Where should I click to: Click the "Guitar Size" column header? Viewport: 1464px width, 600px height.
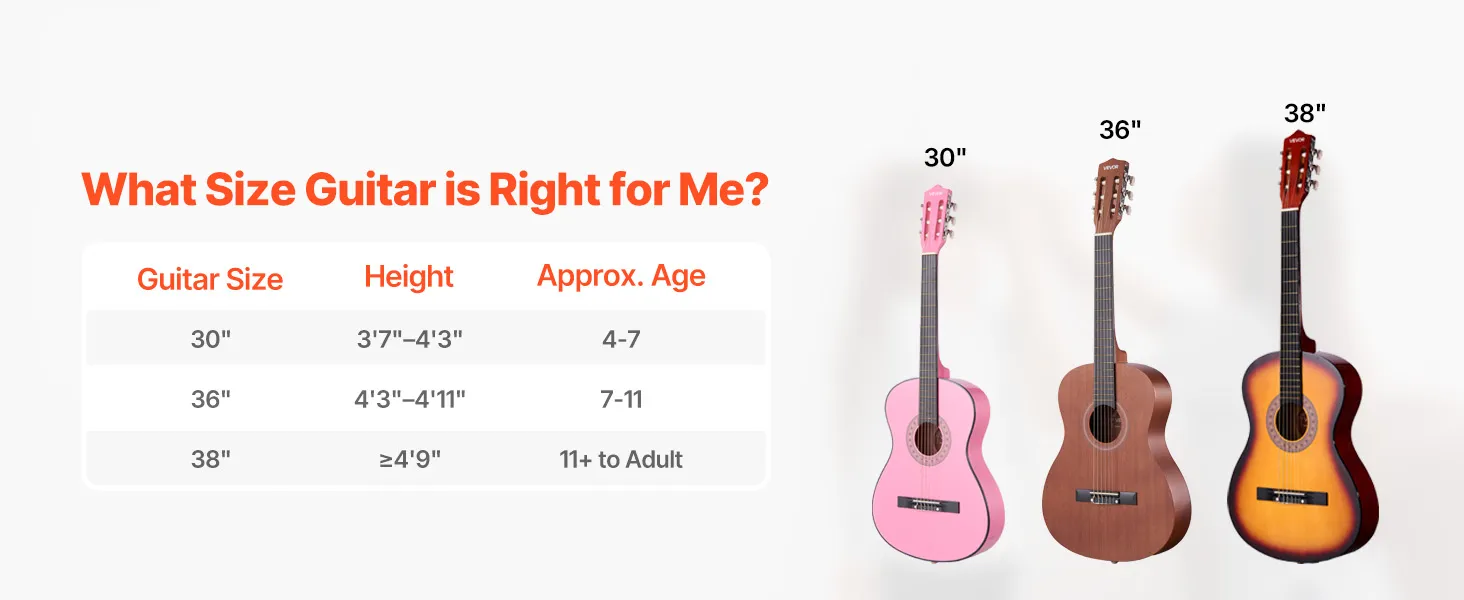(210, 279)
